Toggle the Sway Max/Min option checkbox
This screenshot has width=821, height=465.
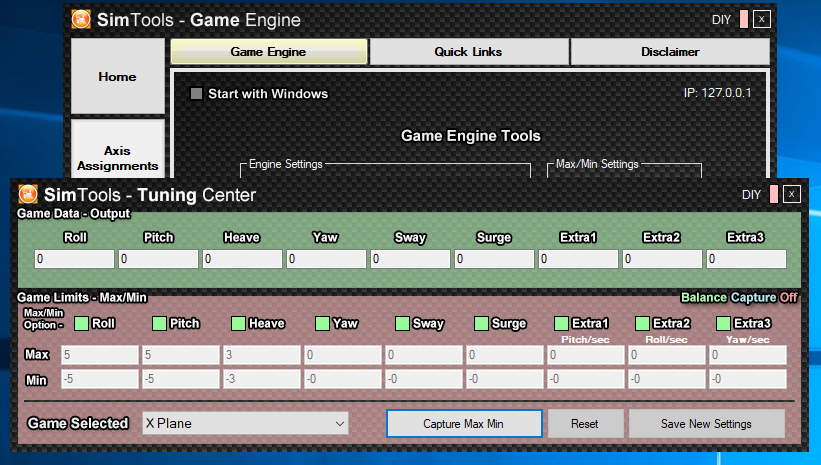(x=402, y=323)
